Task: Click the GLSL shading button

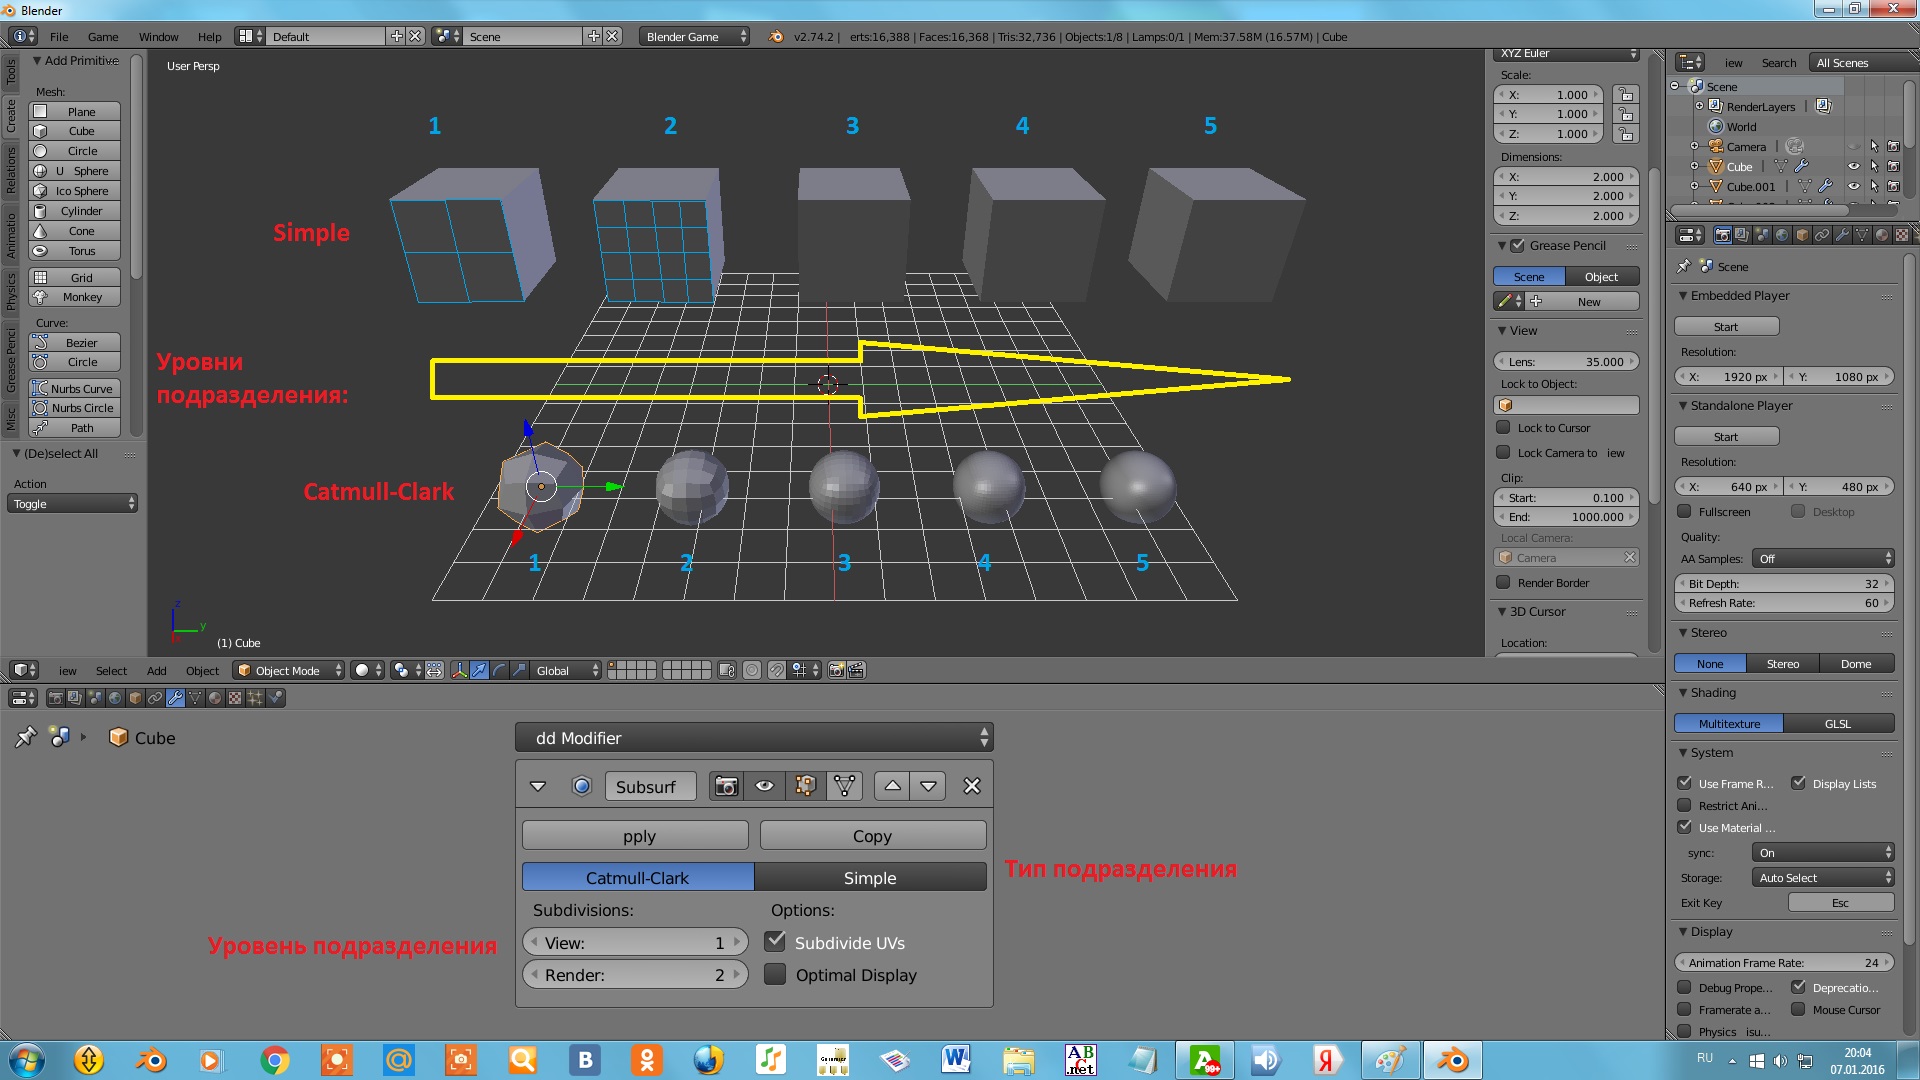Action: (x=1838, y=724)
